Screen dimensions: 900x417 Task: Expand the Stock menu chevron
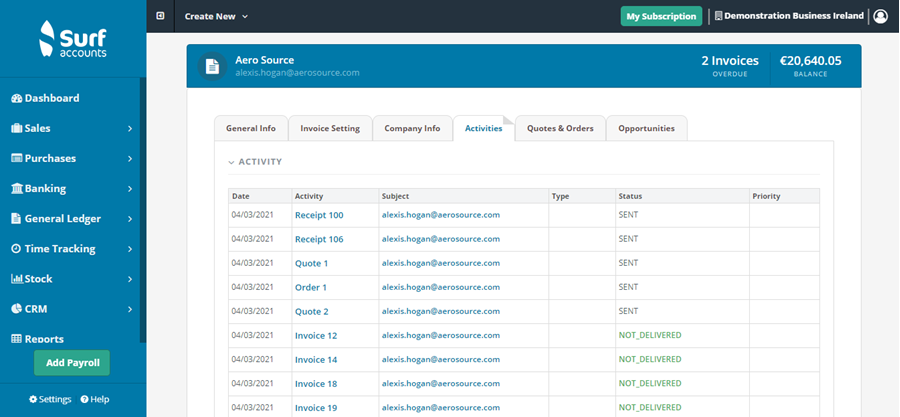pyautogui.click(x=130, y=279)
